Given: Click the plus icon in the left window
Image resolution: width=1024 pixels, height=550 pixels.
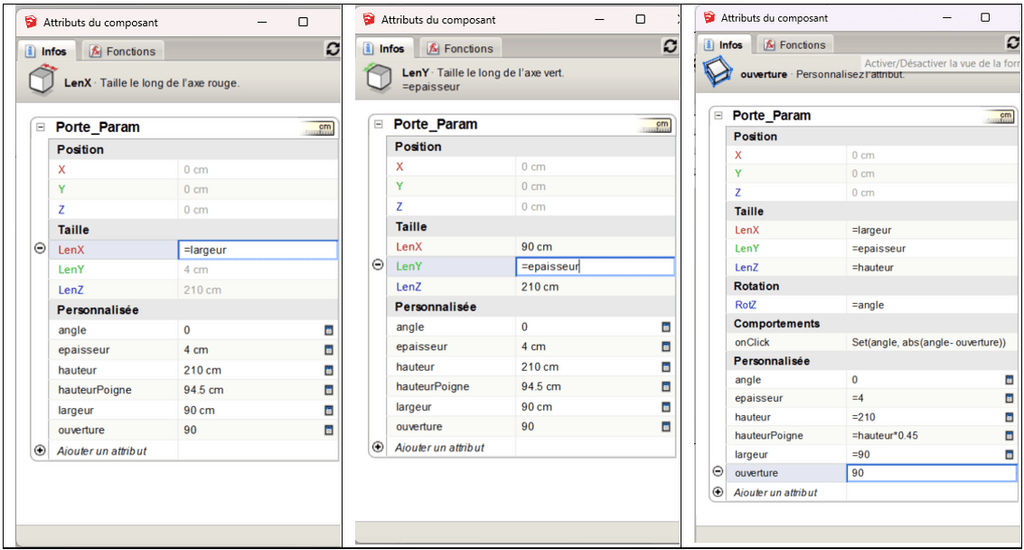Looking at the screenshot, I should pyautogui.click(x=40, y=451).
